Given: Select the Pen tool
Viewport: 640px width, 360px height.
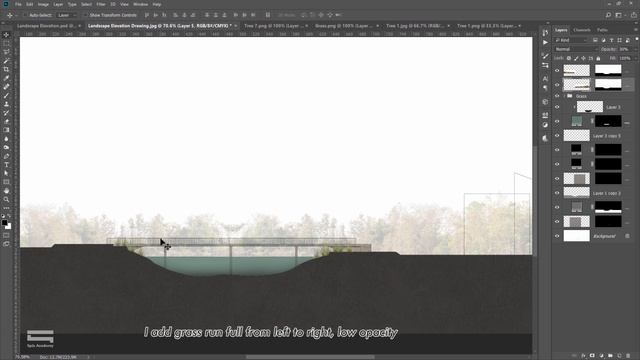Looking at the screenshot, I should click(6, 156).
